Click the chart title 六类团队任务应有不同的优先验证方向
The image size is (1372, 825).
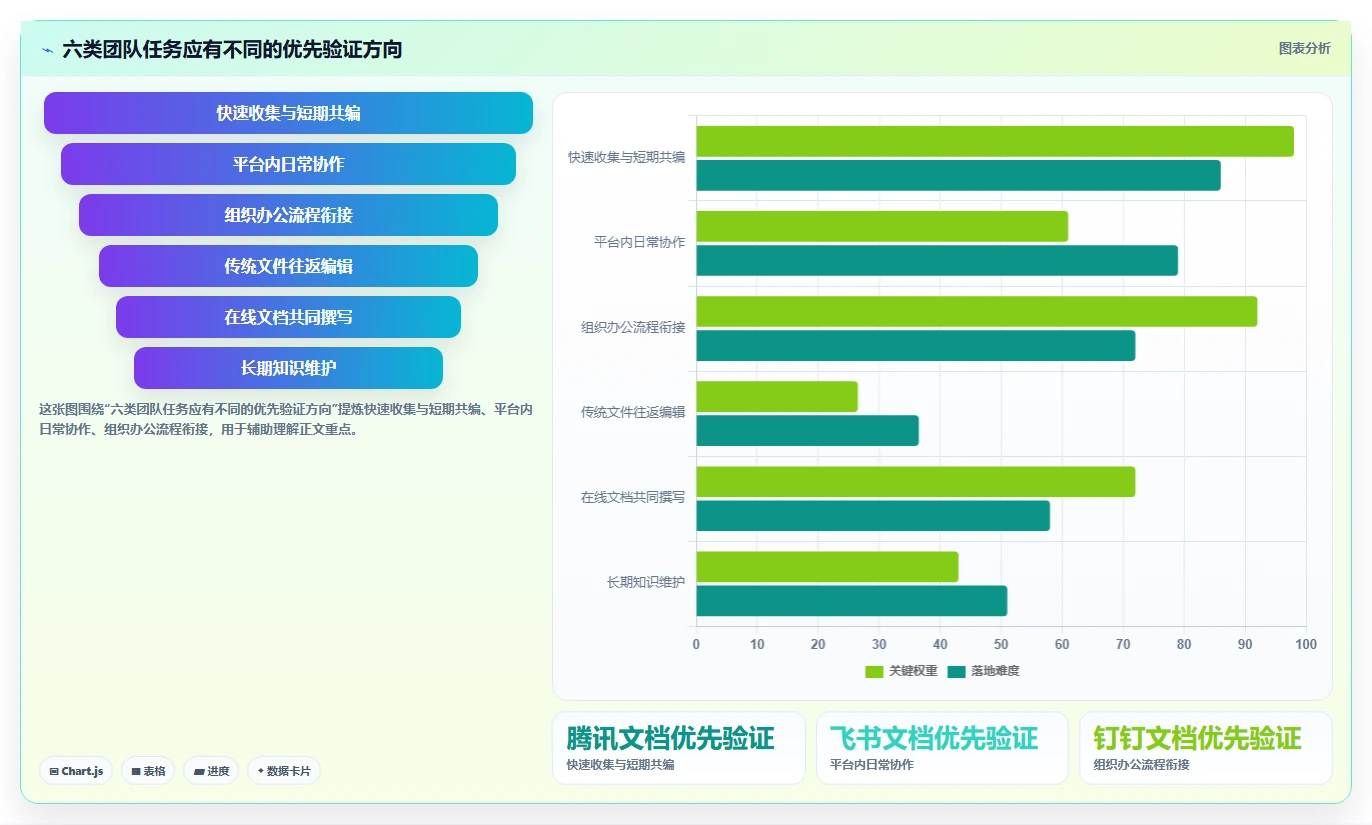tap(232, 49)
